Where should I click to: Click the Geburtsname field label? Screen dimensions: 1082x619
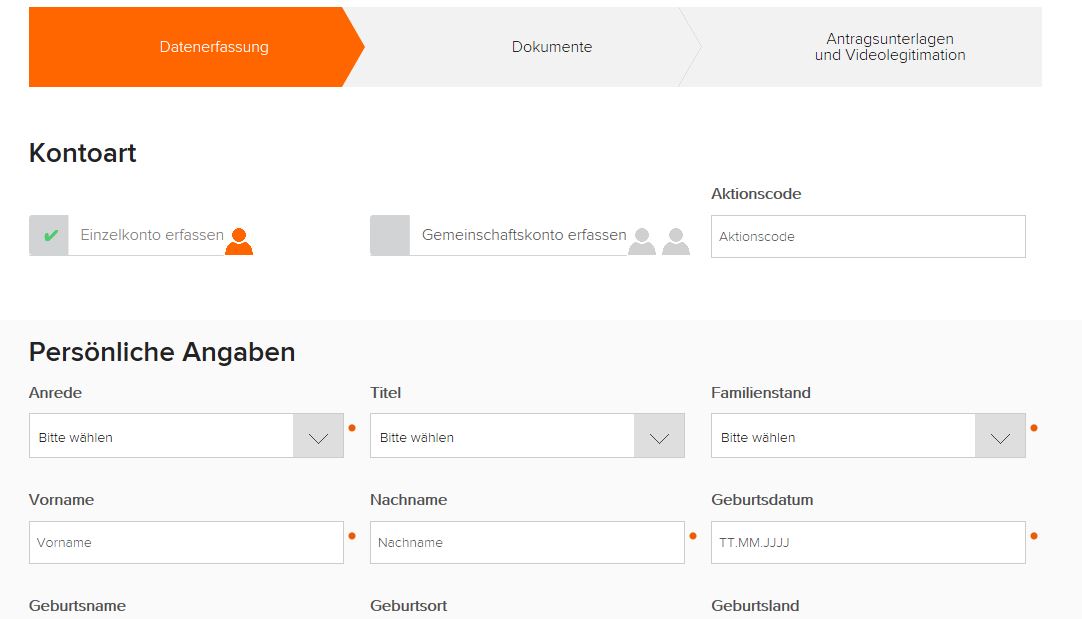[x=77, y=606]
